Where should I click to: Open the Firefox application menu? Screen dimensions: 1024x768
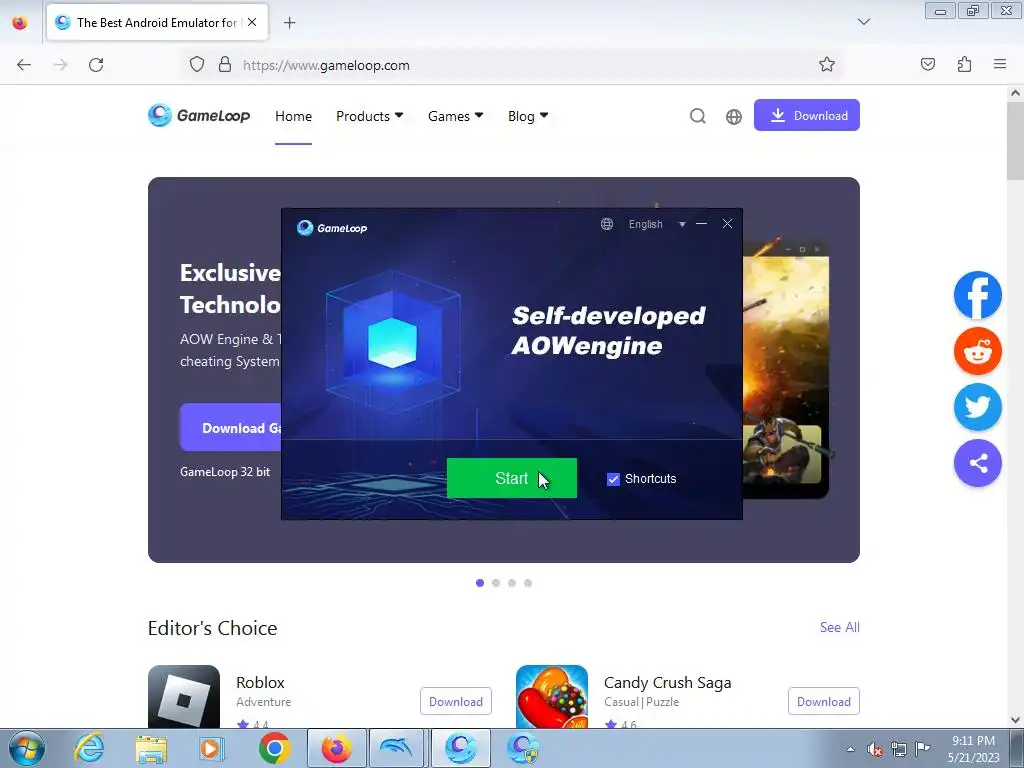[1000, 64]
